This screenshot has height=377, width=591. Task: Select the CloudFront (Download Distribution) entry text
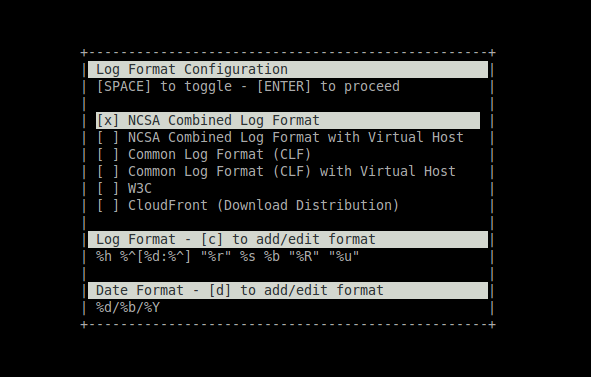(263, 205)
